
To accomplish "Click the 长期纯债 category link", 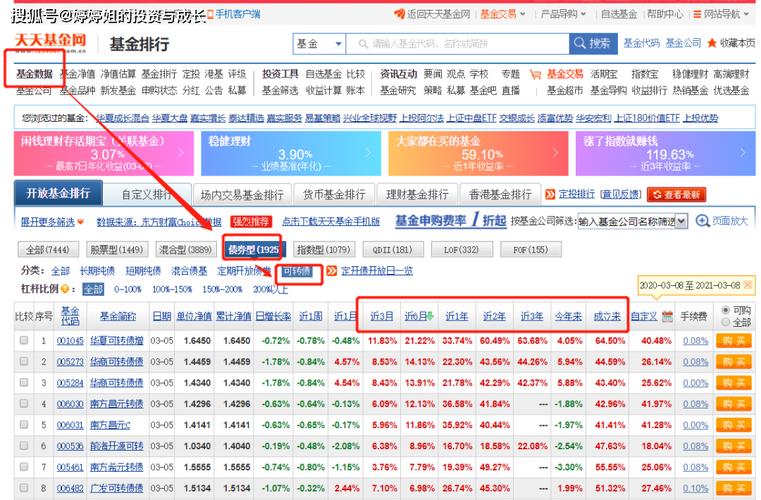I will coord(97,271).
